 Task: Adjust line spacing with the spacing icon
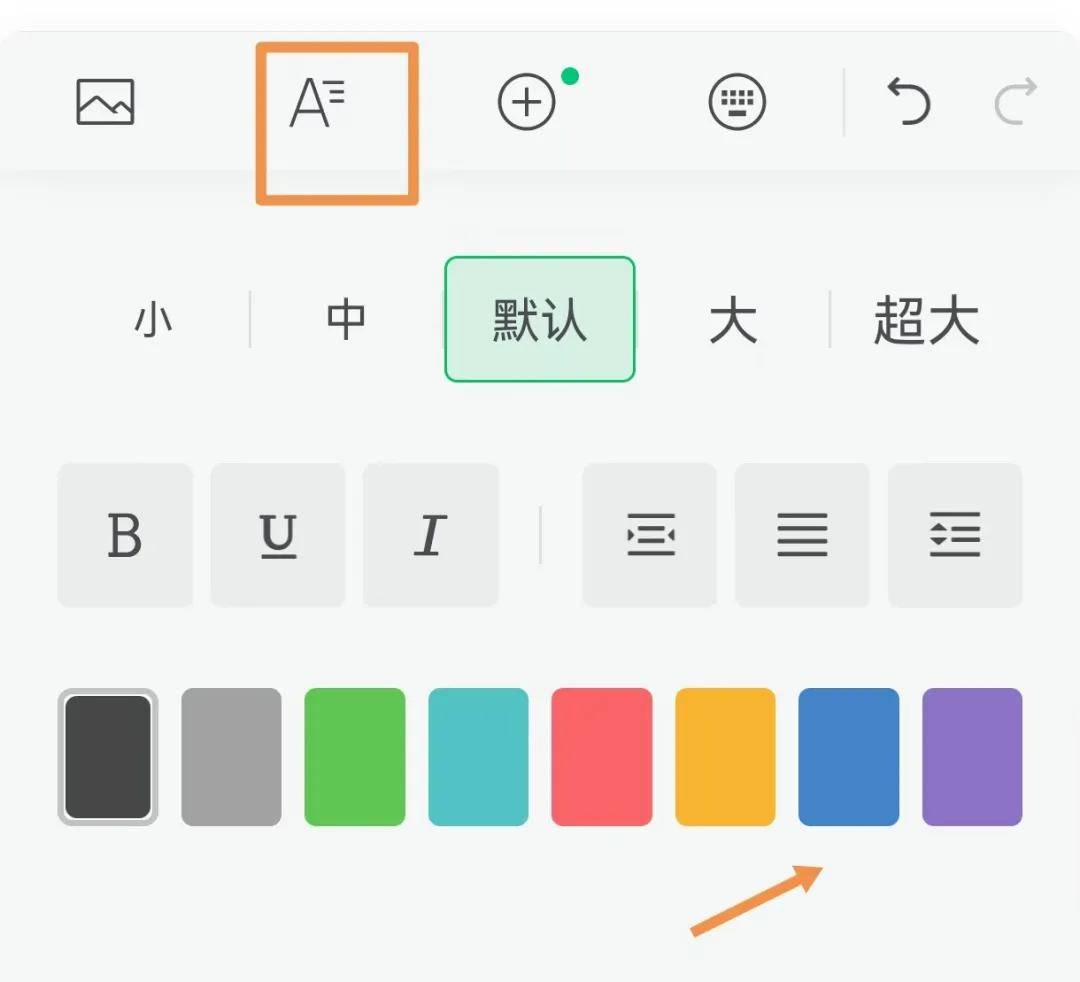(x=955, y=535)
